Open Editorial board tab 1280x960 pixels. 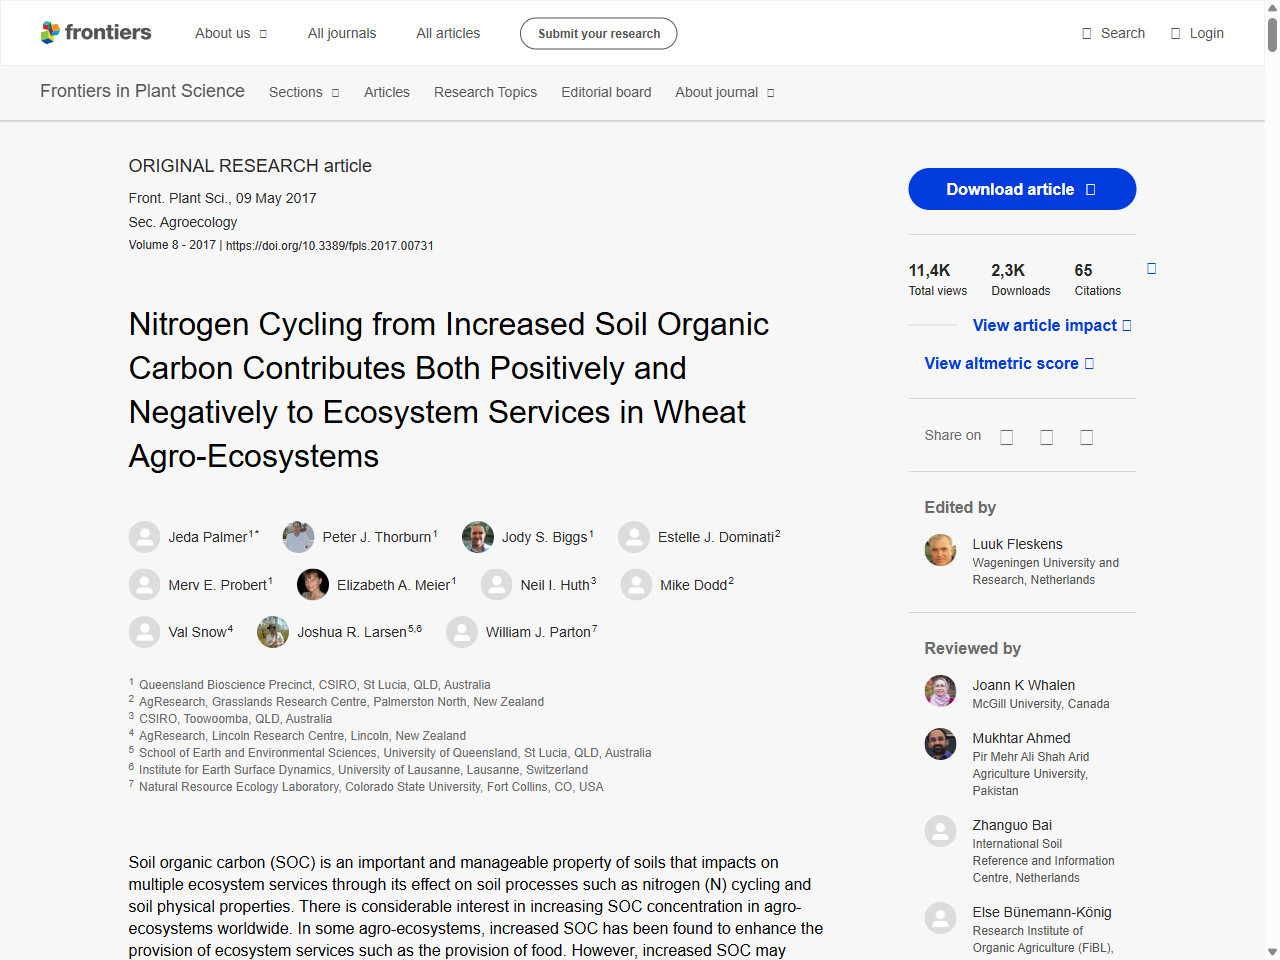tap(606, 92)
